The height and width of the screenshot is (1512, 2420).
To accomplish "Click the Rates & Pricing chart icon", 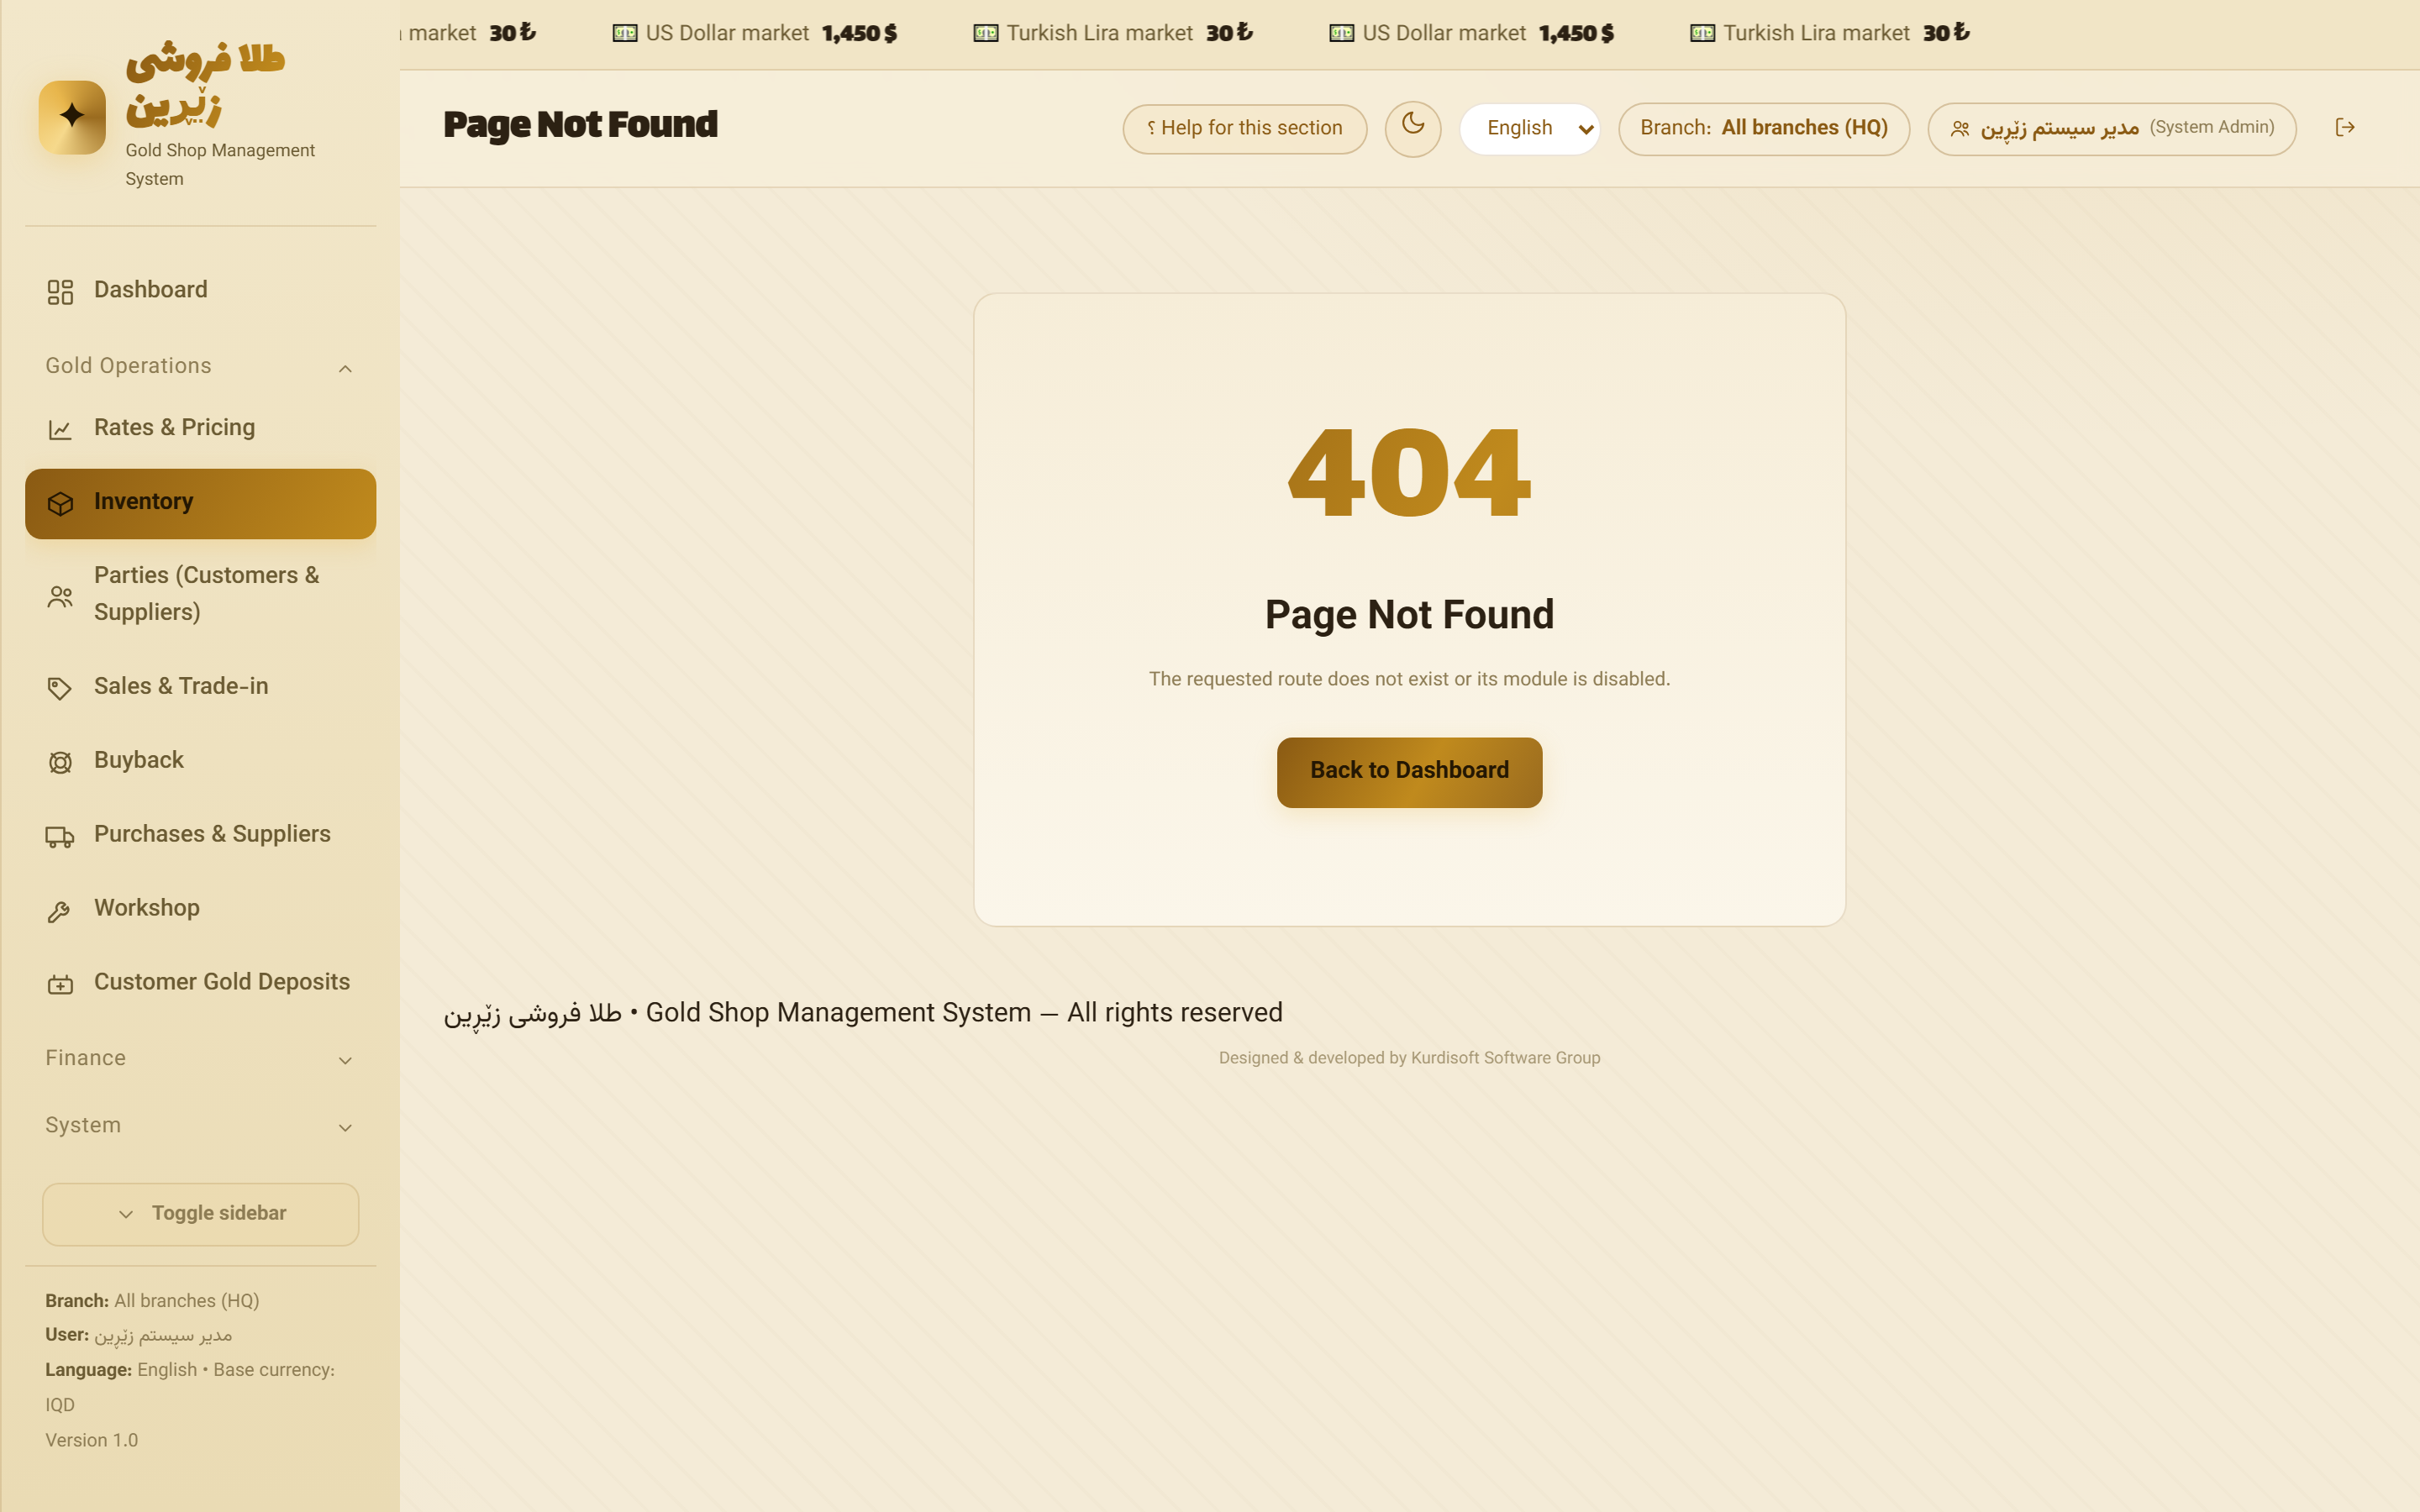I will 60,429.
